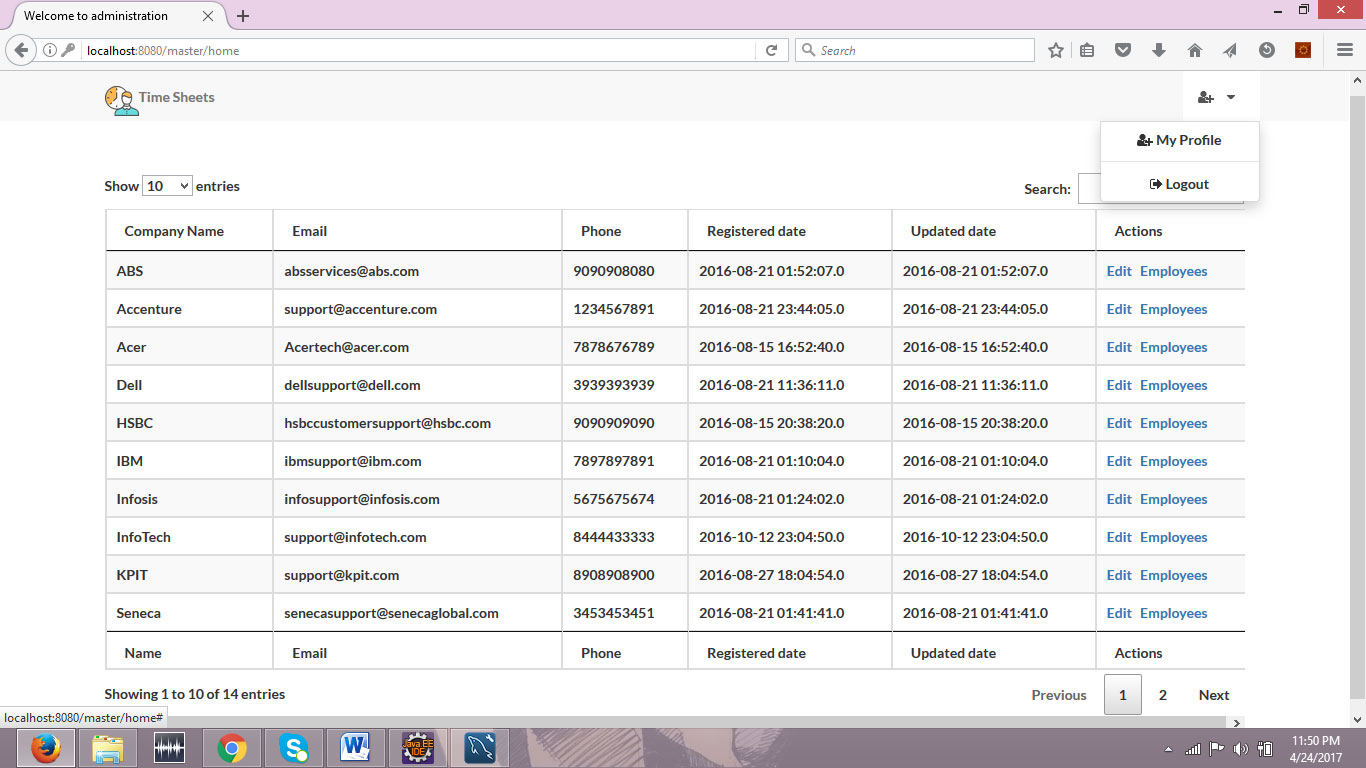Click the browser home icon
This screenshot has height=768, width=1366.
[1194, 51]
